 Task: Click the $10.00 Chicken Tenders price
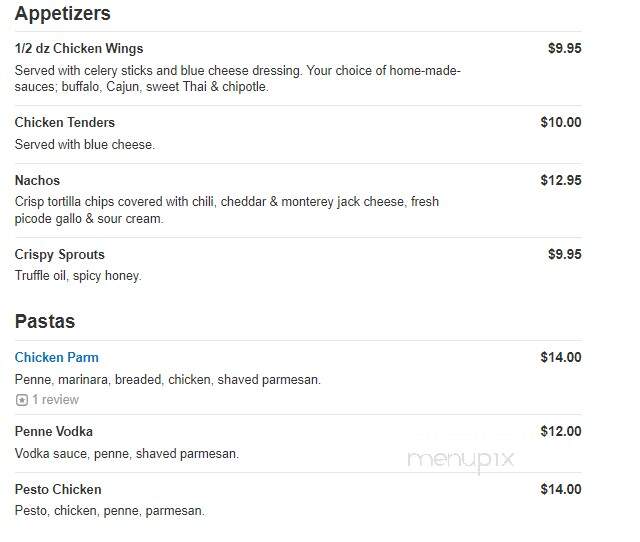[561, 122]
